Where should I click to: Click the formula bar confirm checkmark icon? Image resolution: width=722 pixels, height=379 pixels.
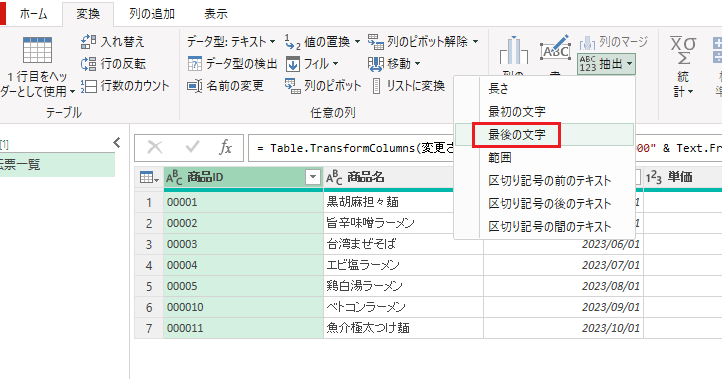point(192,147)
